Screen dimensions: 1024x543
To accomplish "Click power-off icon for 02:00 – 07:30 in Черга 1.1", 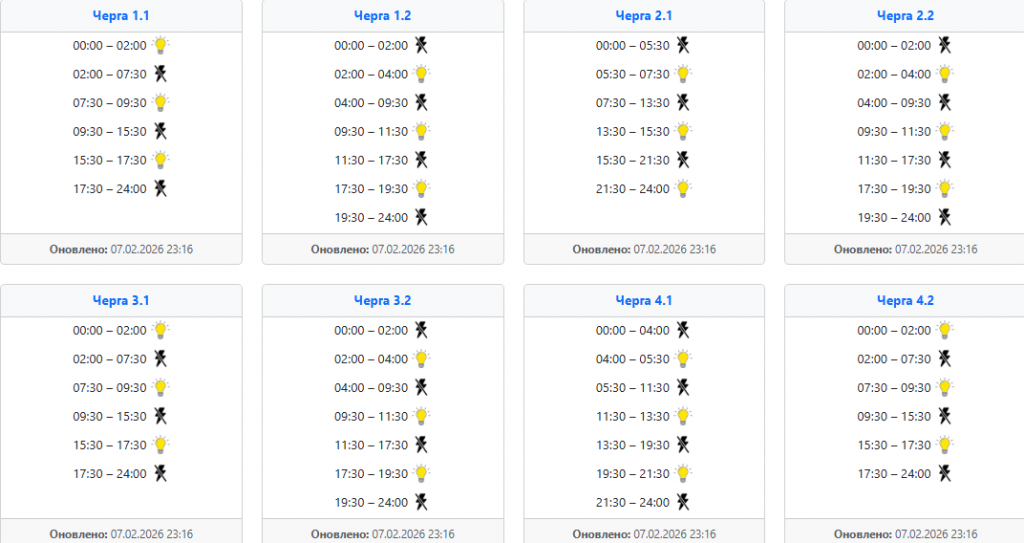I will [x=160, y=74].
